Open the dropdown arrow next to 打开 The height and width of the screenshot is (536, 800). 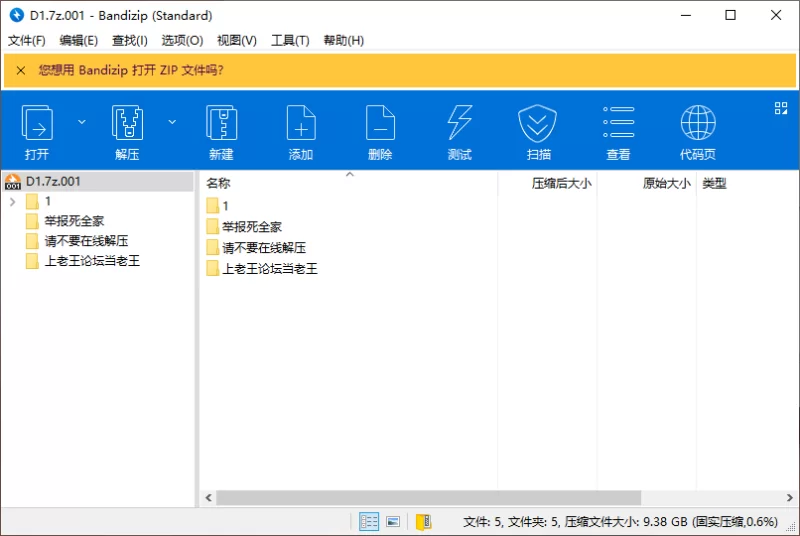(x=82, y=122)
